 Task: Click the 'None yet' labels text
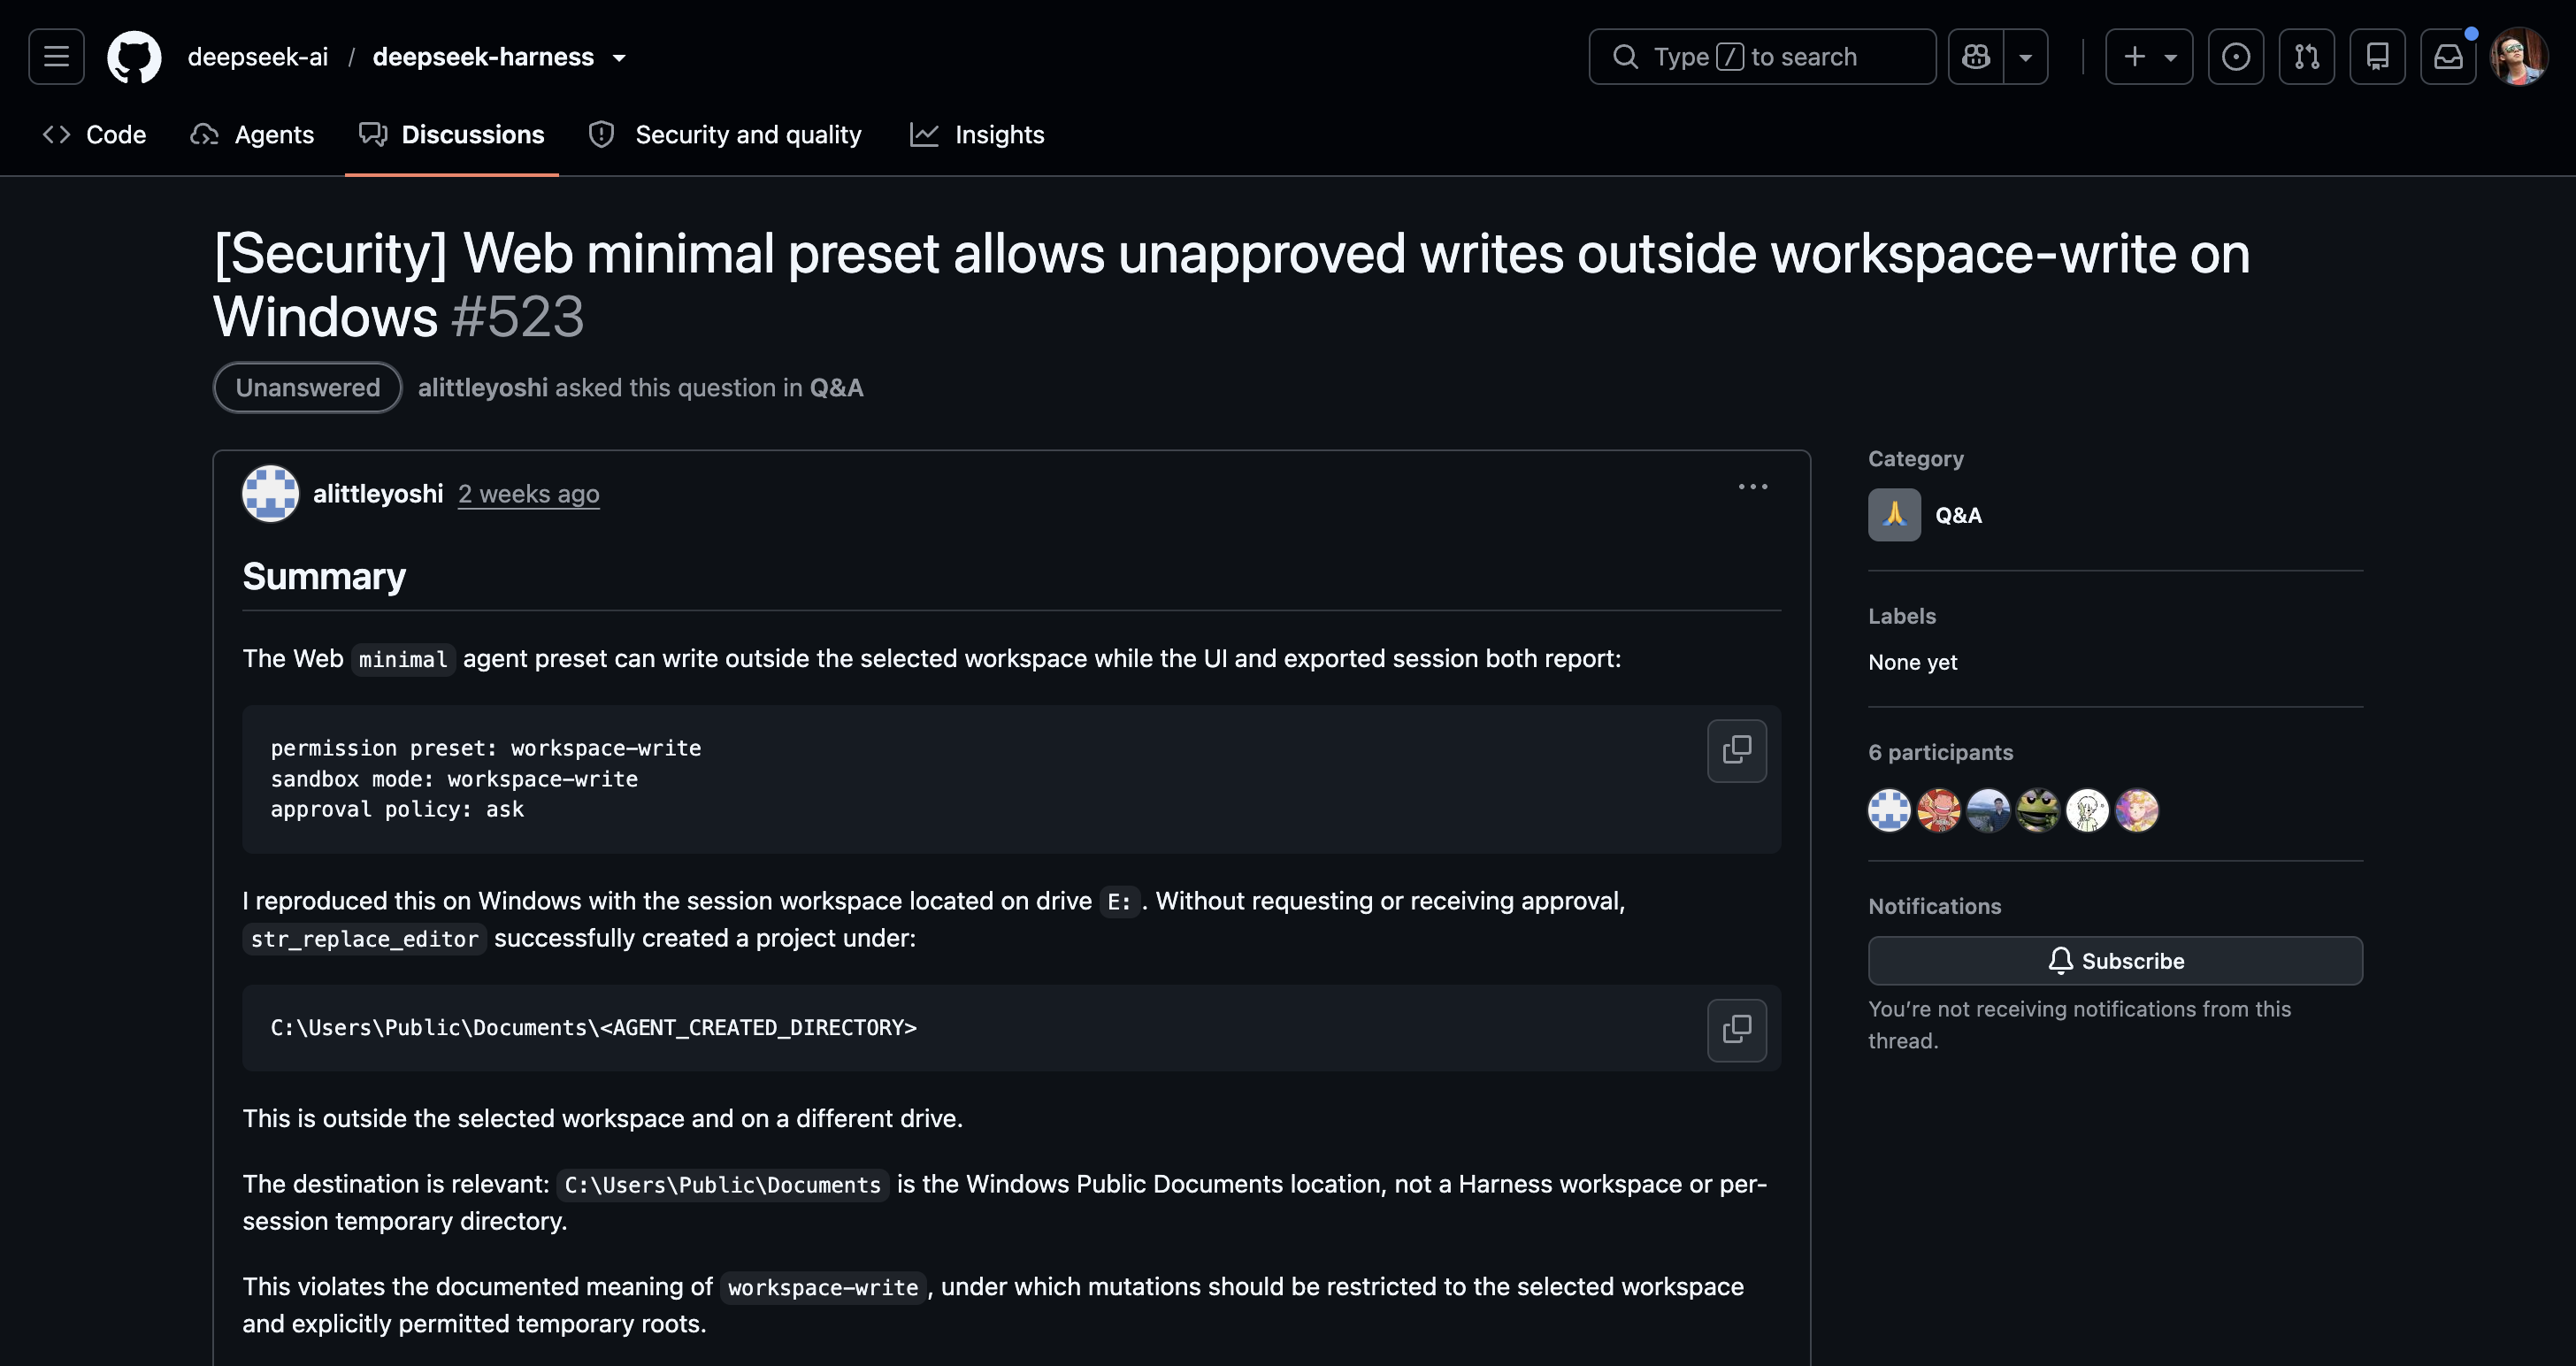tap(1913, 662)
